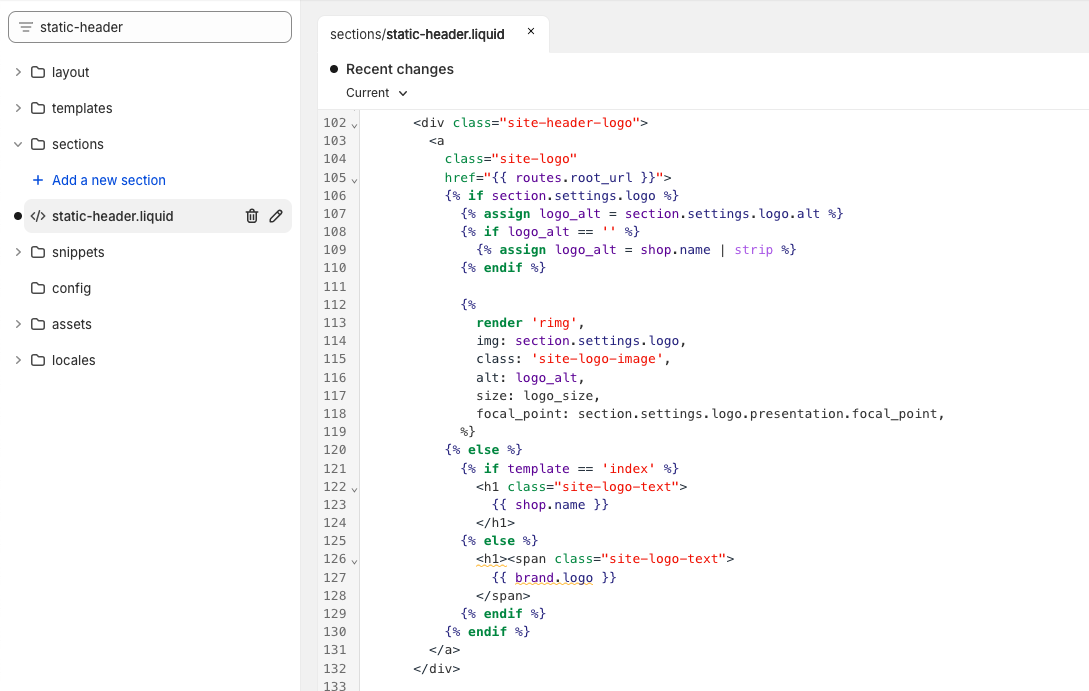Close the static-header.liquid tab

531,32
